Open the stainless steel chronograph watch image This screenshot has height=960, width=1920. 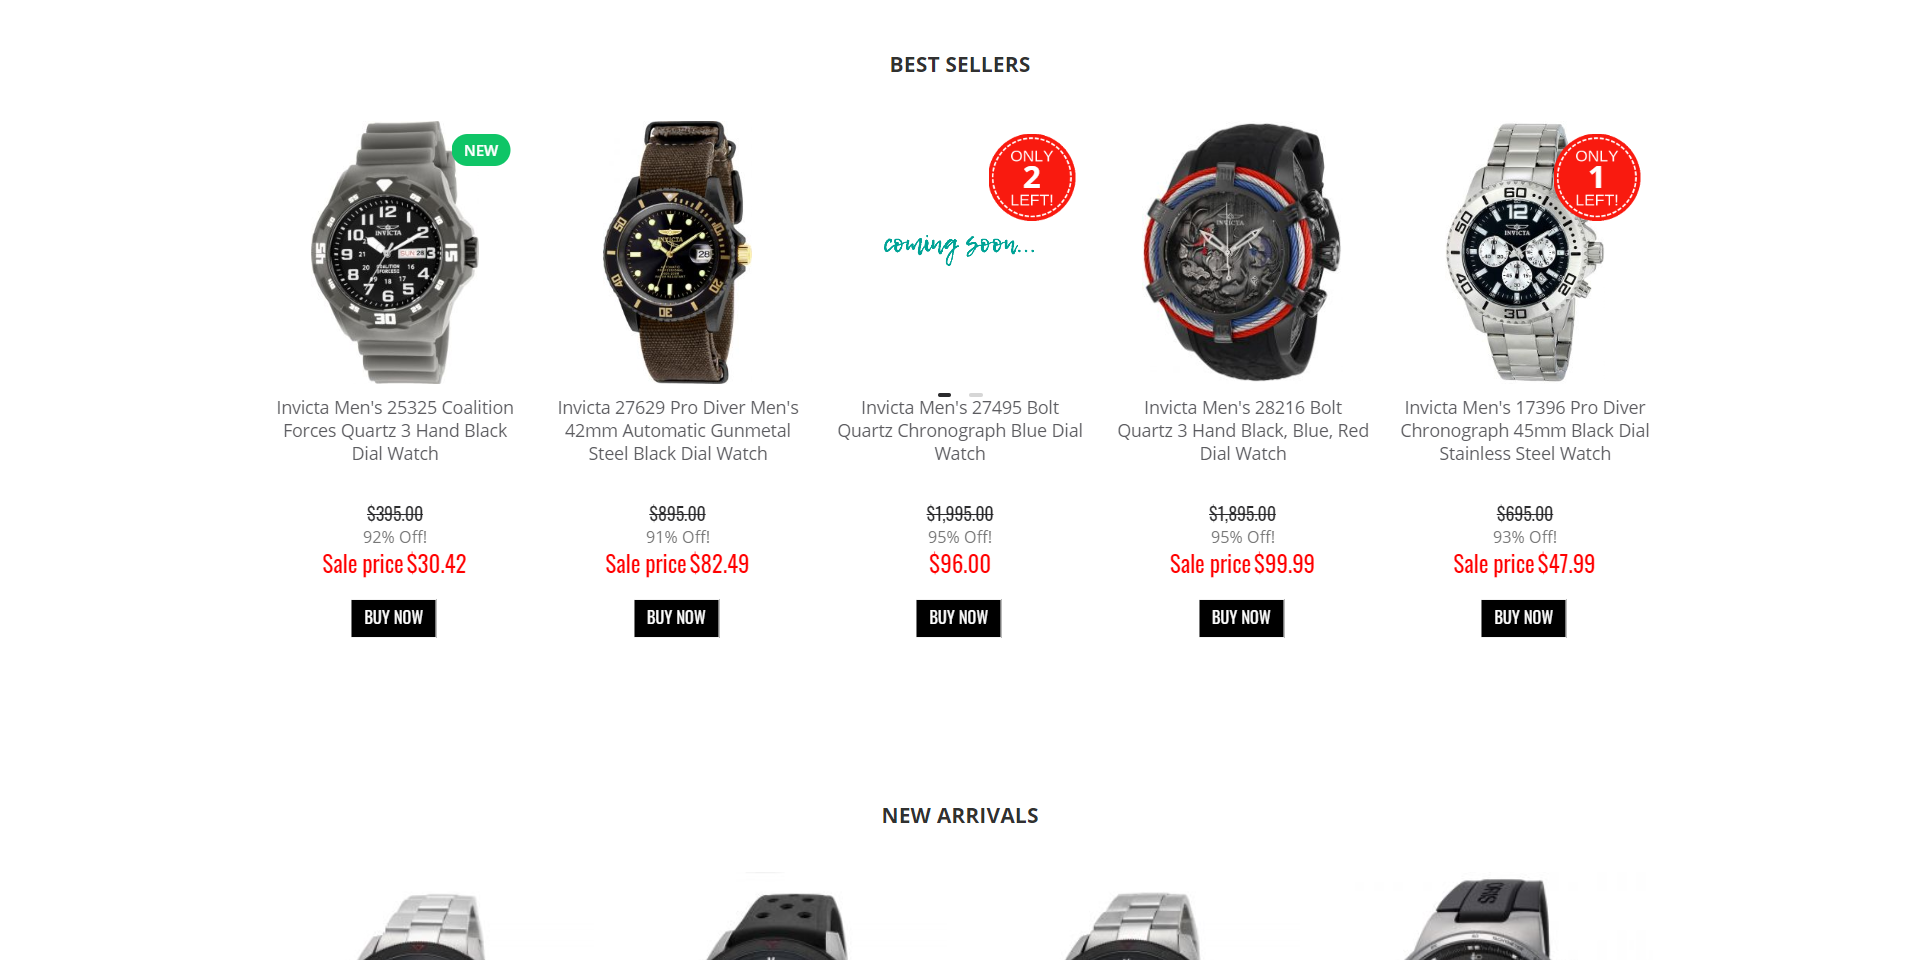click(1524, 252)
